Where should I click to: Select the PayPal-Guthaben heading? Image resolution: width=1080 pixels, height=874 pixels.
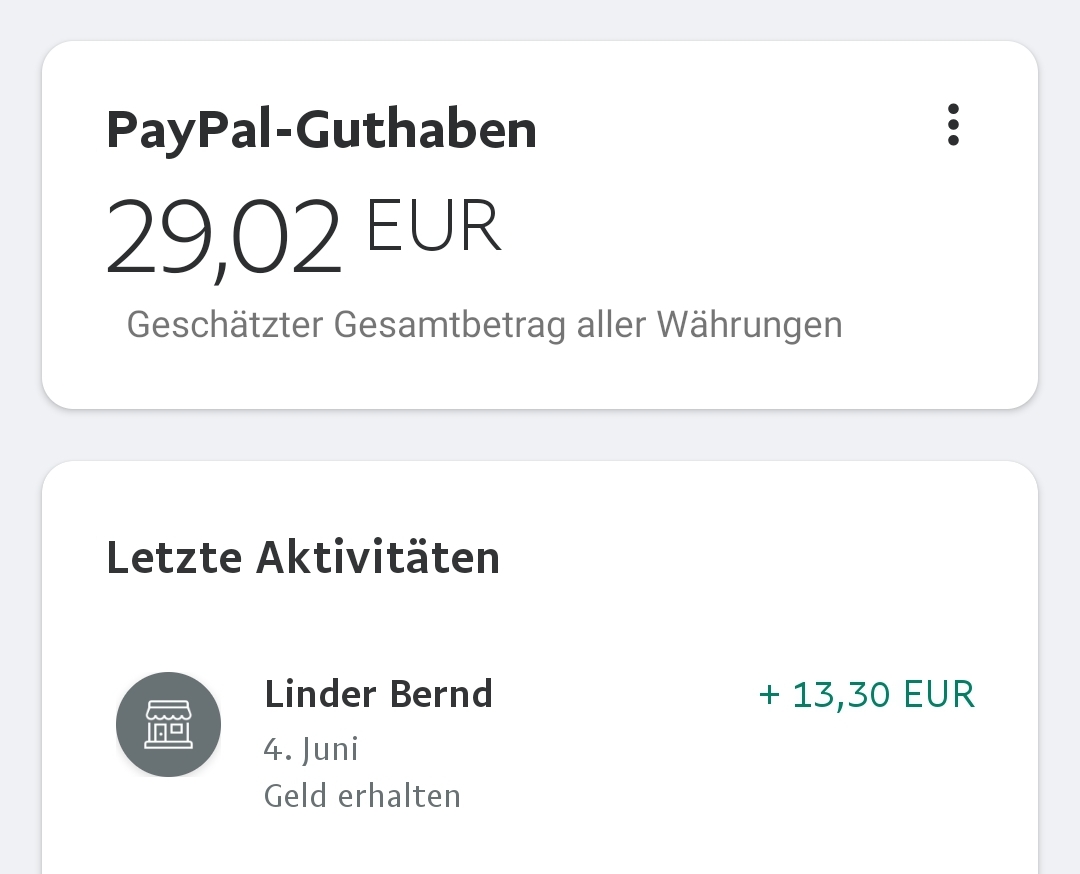[321, 129]
